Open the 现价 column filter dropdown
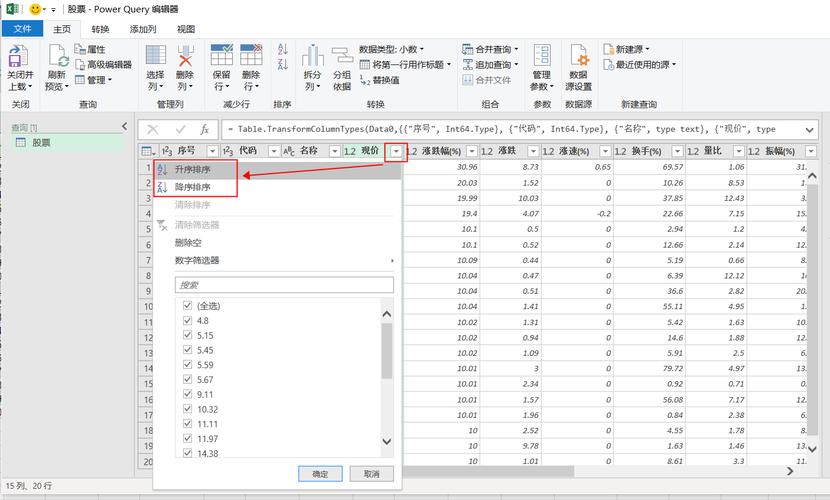 coord(396,151)
